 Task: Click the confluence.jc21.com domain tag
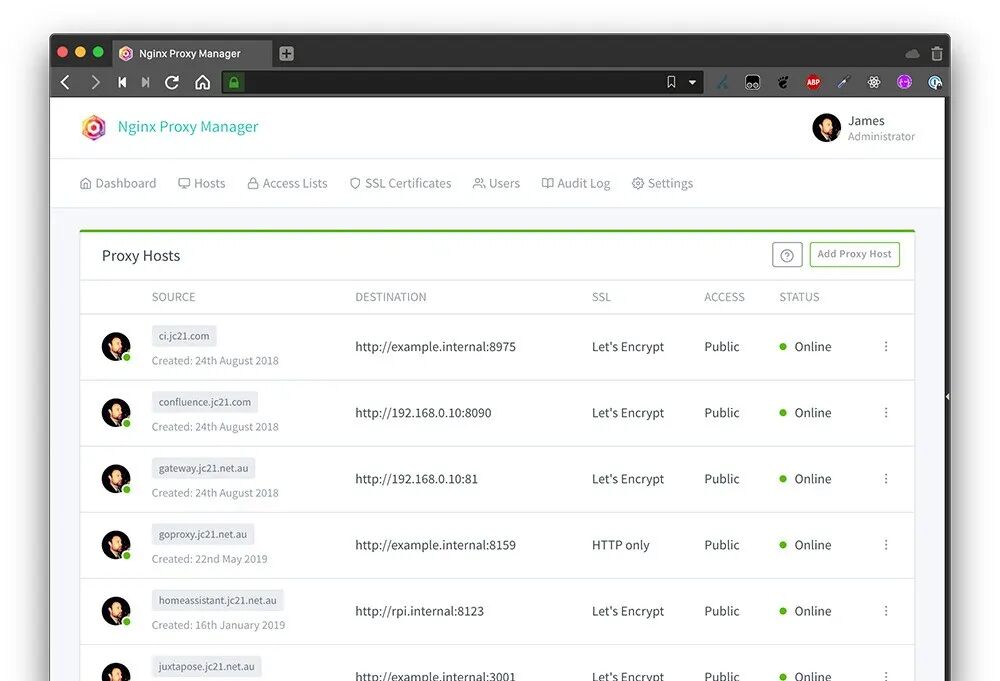click(205, 402)
